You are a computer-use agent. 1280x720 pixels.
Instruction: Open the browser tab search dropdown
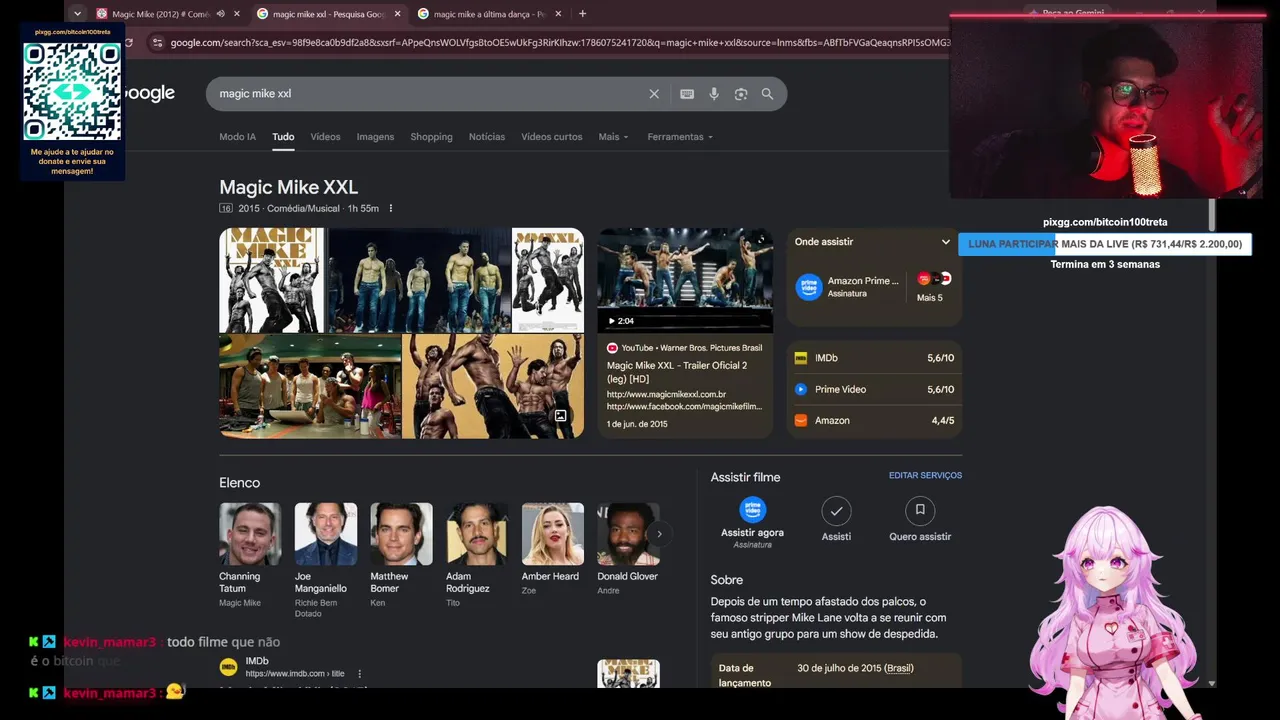(x=77, y=14)
